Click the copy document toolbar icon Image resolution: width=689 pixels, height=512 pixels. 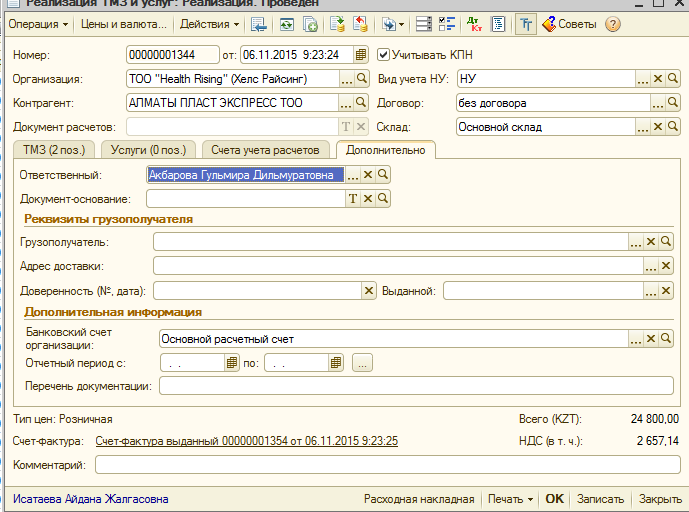tap(310, 24)
